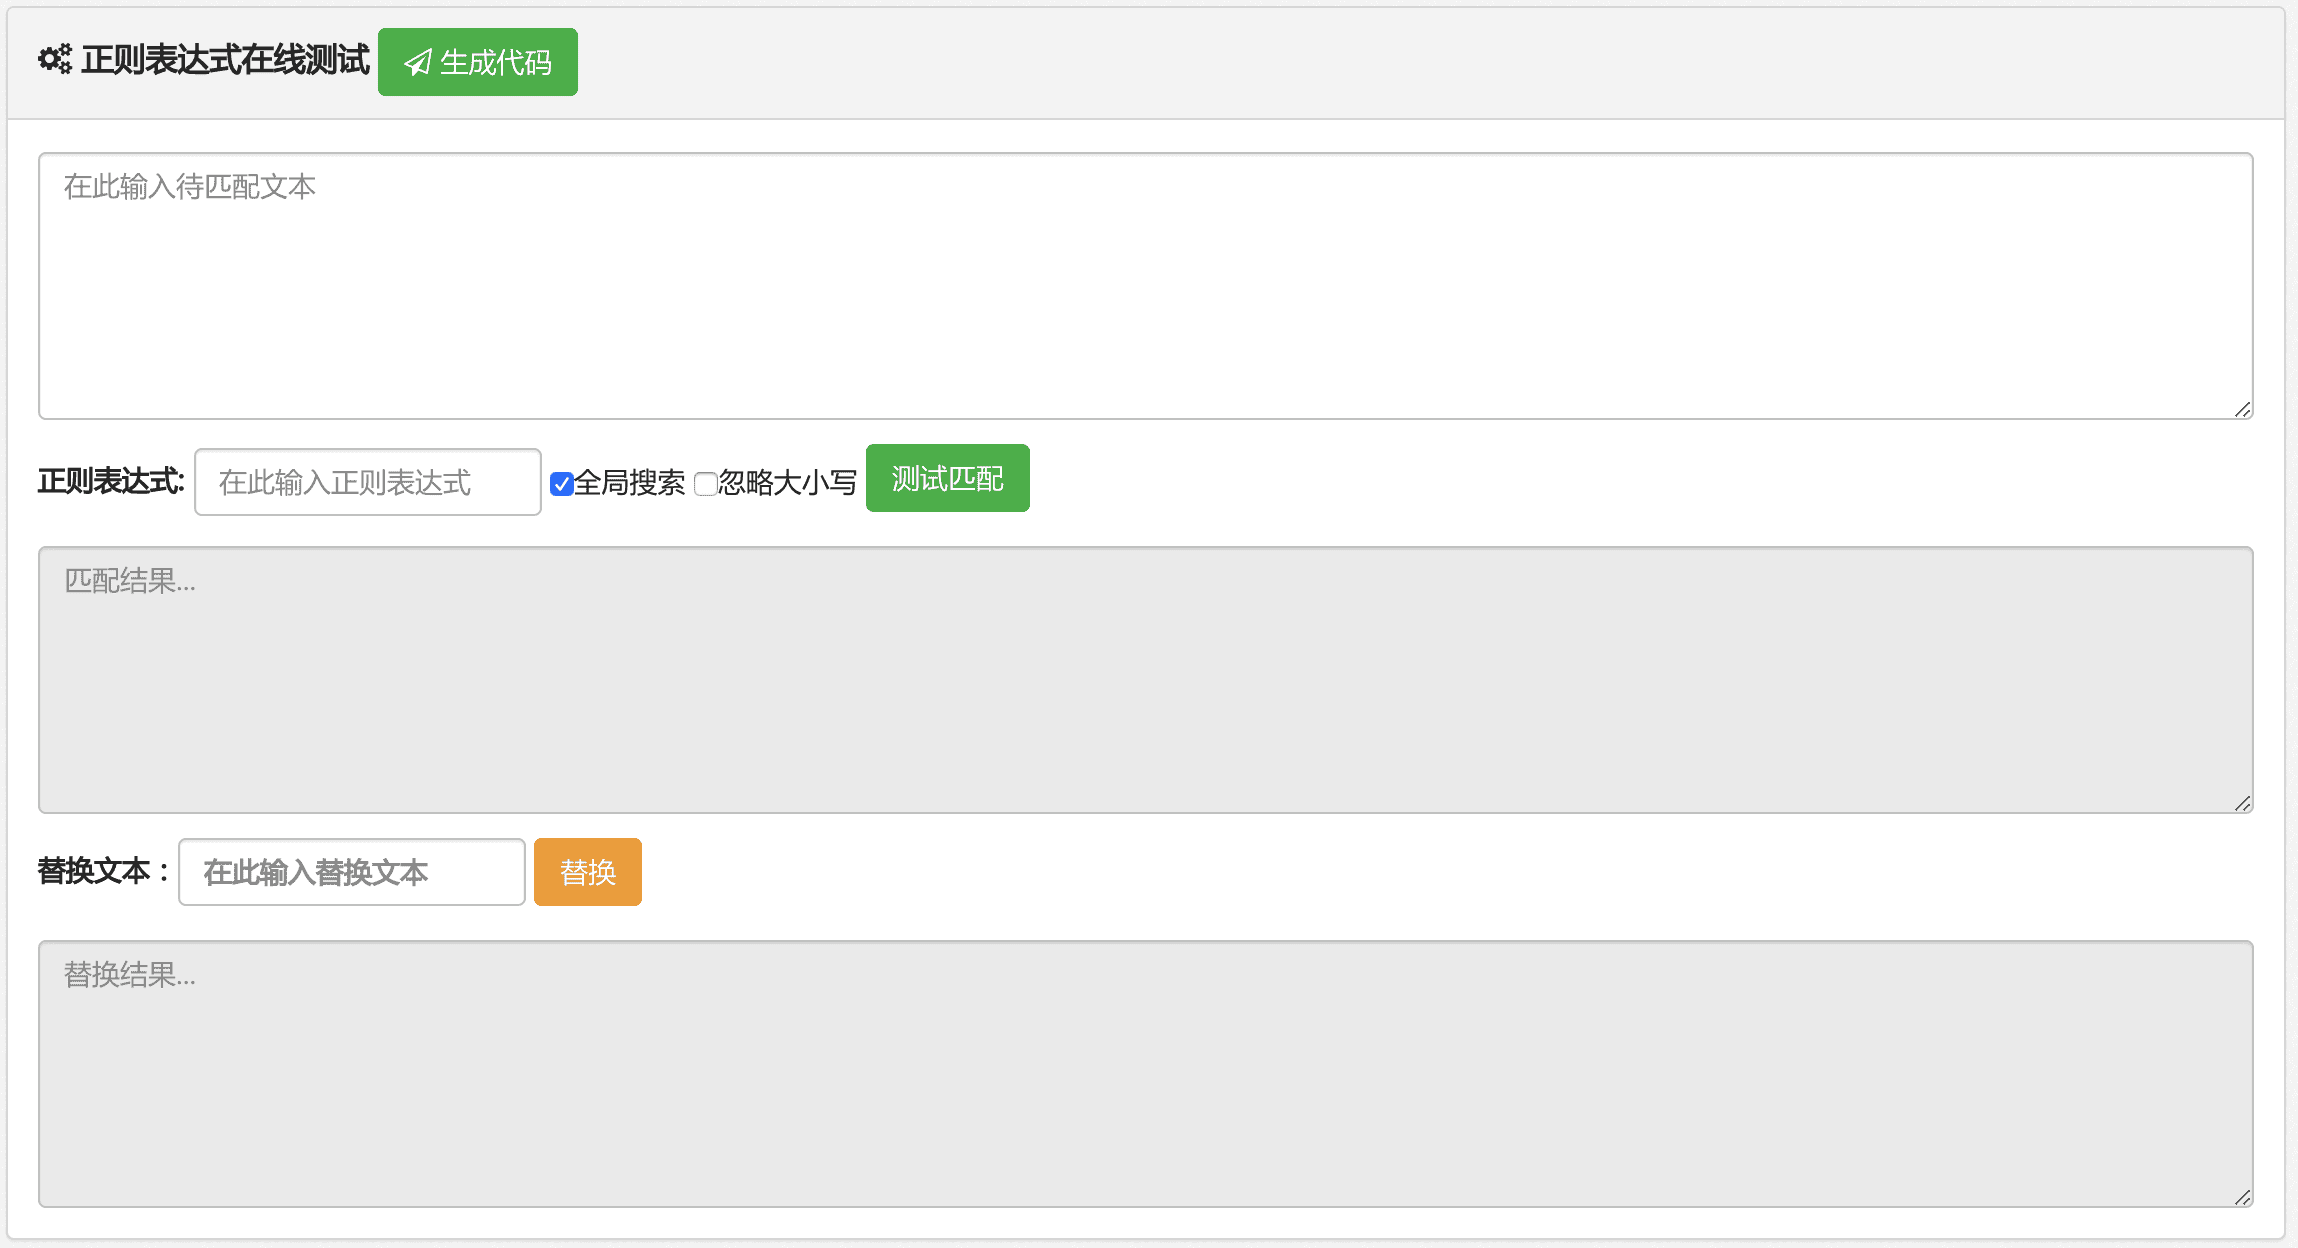Click the resize handle of the 待匹配文本 text area

(x=2242, y=409)
